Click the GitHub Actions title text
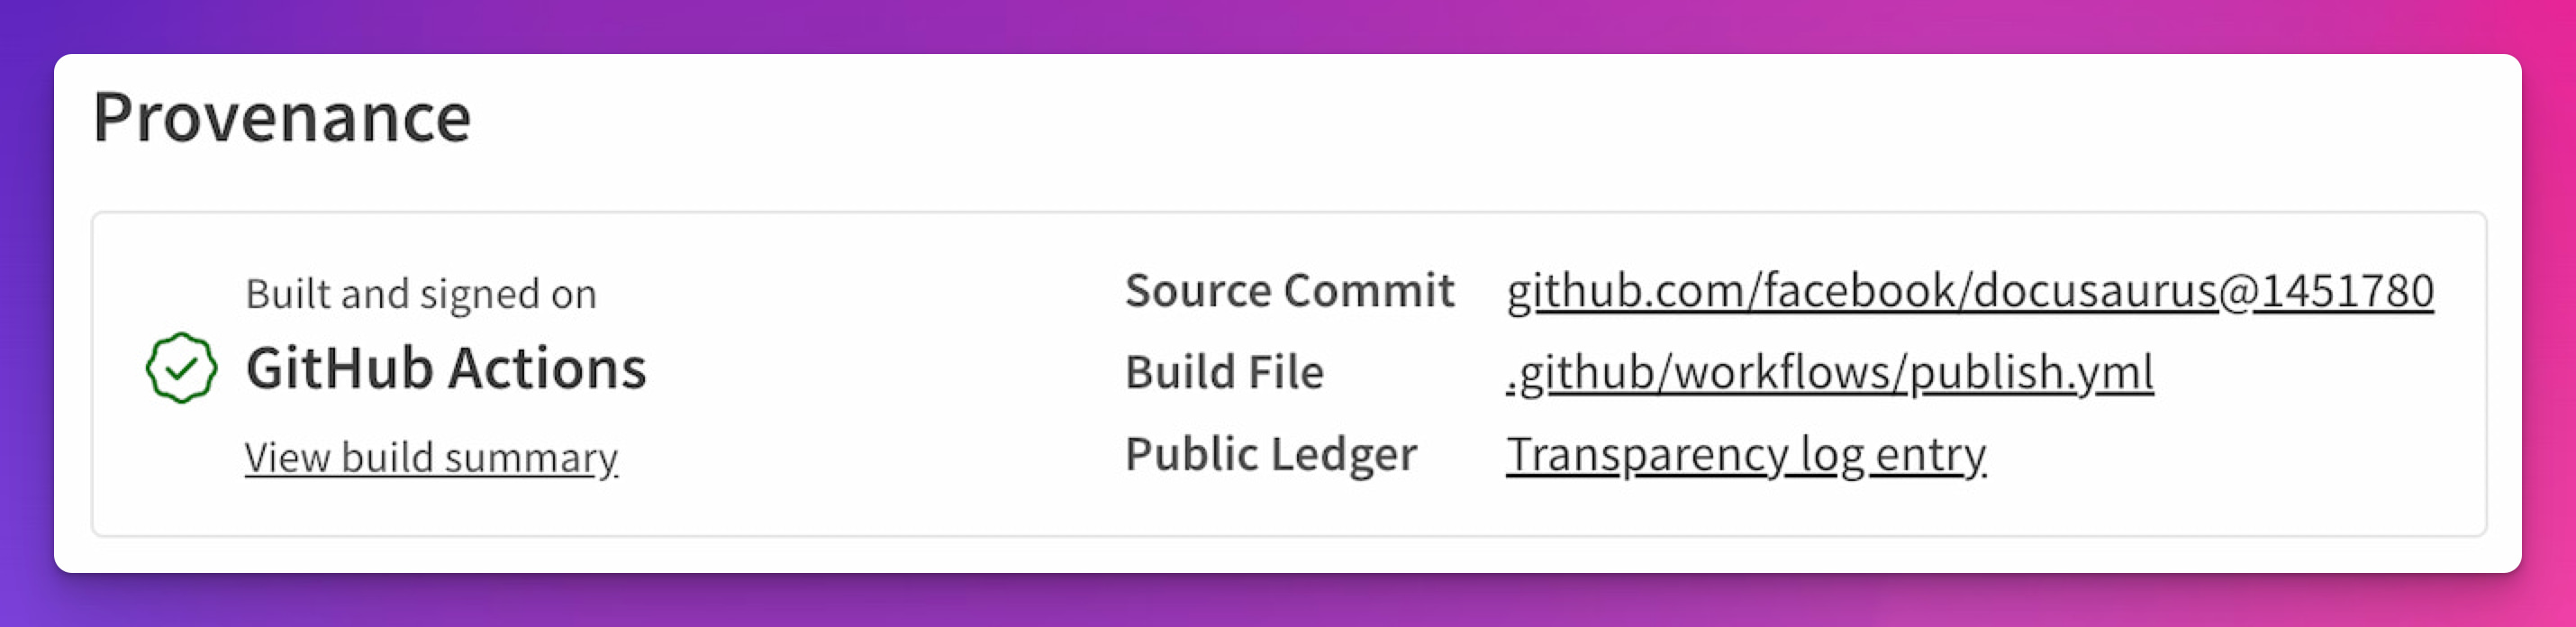The image size is (2576, 627). [447, 368]
